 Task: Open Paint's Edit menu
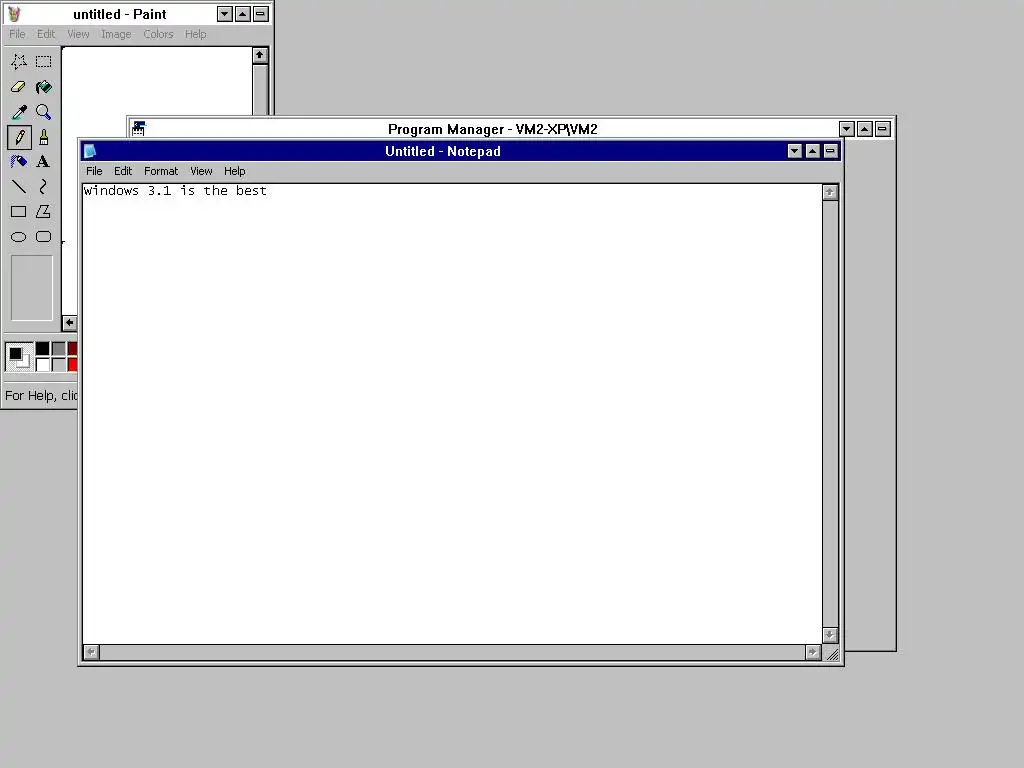coord(46,34)
